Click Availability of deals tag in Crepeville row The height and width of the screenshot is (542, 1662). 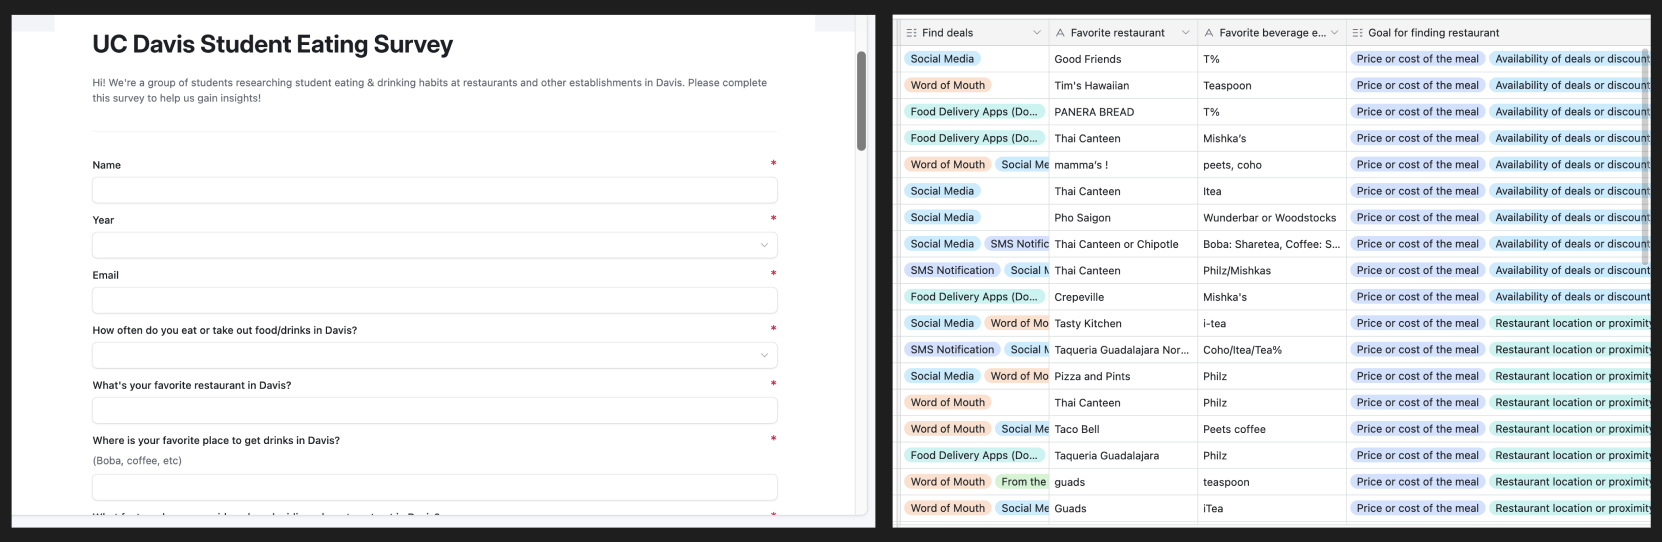(1569, 297)
